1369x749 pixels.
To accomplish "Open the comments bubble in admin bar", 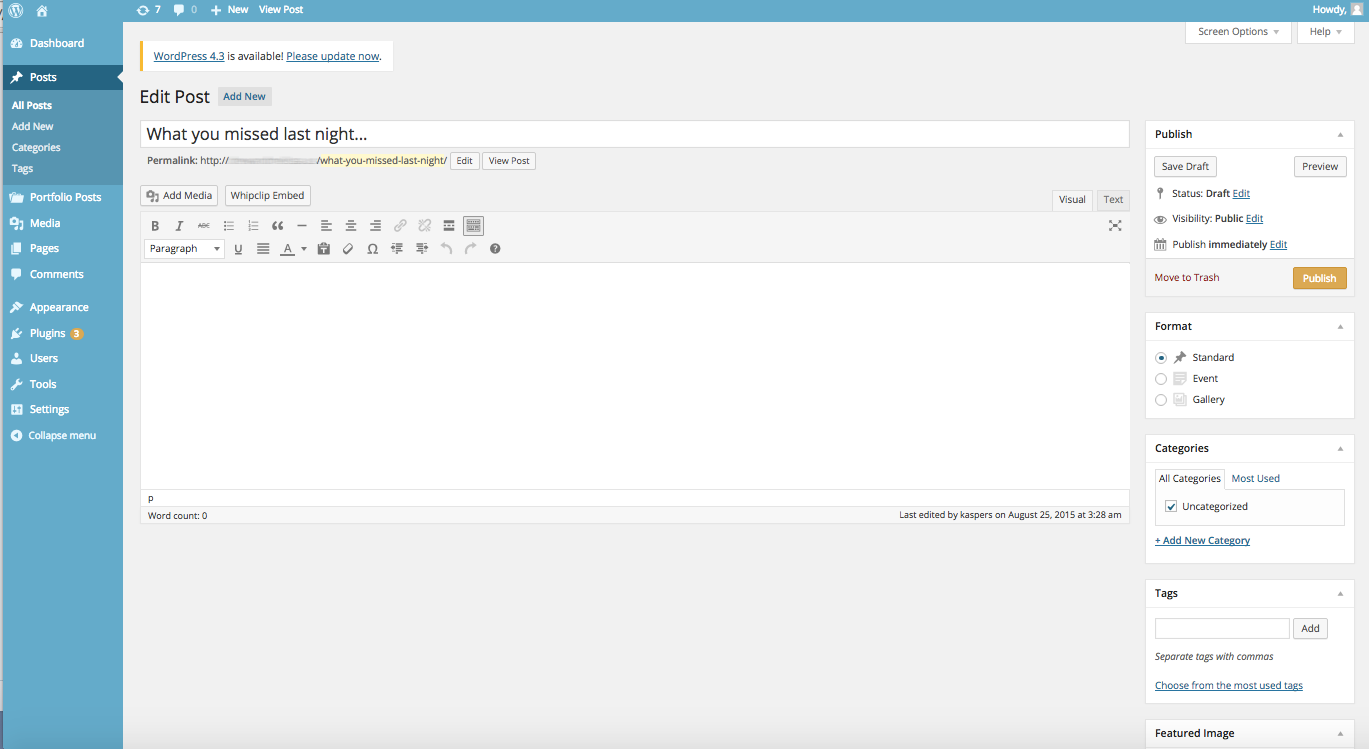I will point(185,9).
